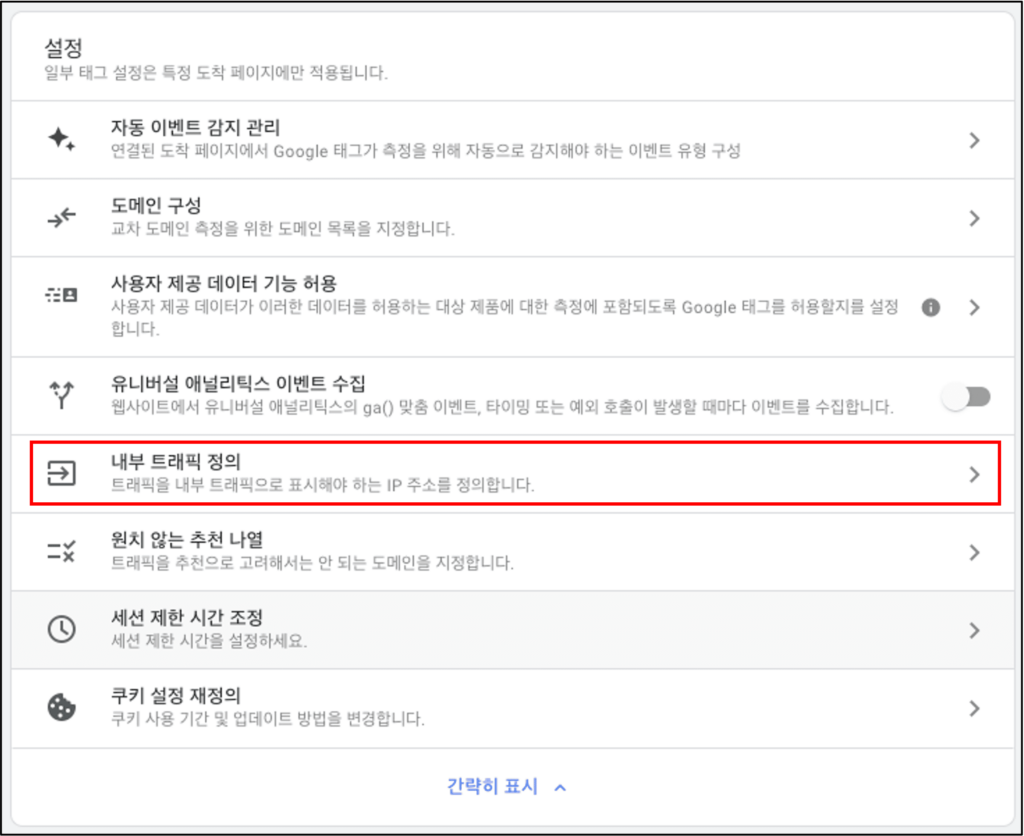Click the info icon in 사용자 제공 데이터 row
The image size is (1024, 836).
[x=931, y=307]
